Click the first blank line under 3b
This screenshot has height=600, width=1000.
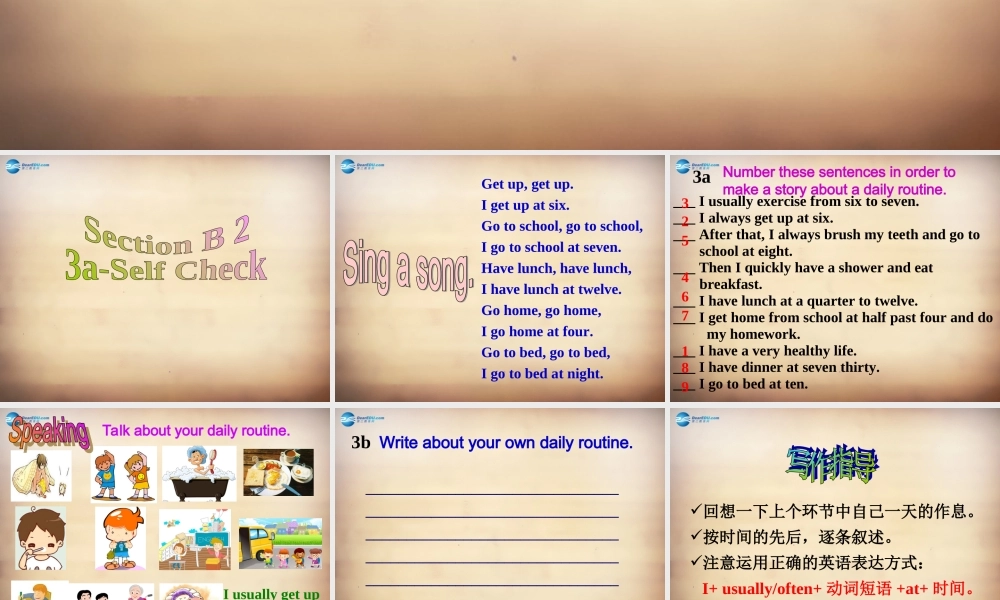tap(491, 491)
